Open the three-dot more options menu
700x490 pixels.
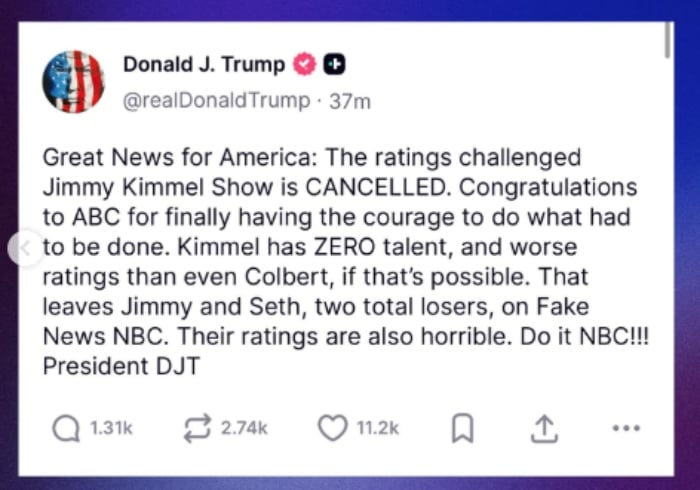point(625,428)
